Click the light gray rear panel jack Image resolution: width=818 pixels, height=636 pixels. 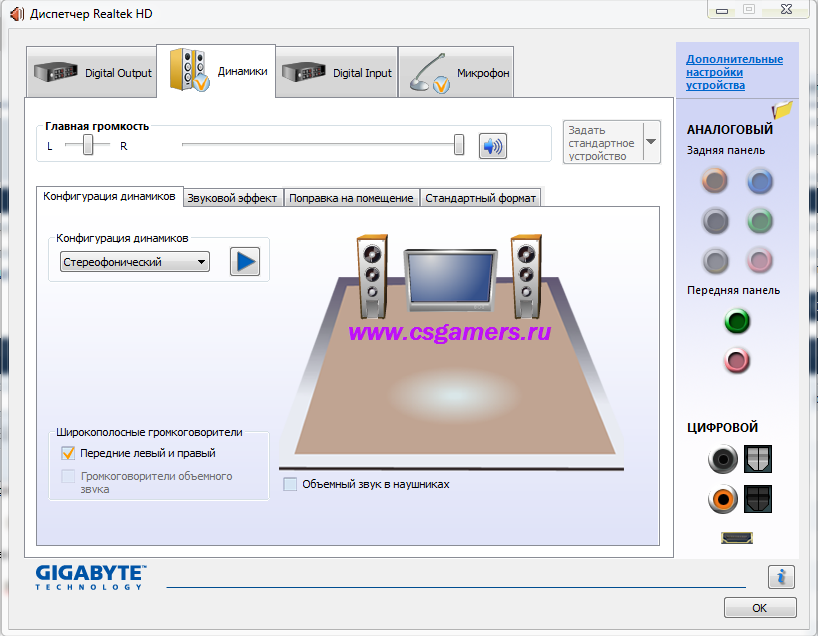tap(715, 260)
